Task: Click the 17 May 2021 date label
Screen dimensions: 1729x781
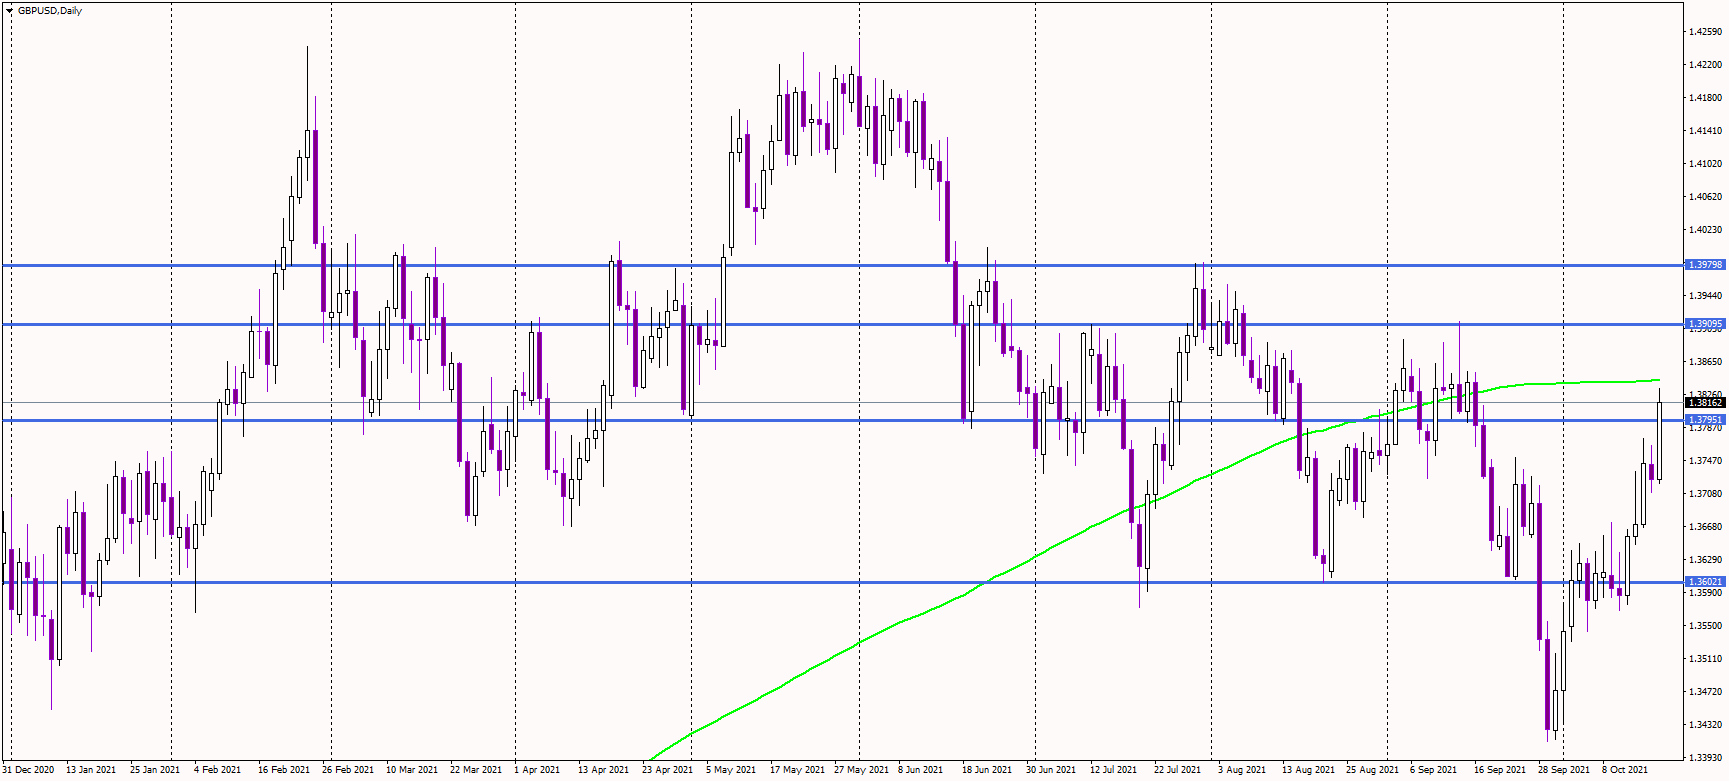Action: point(797,770)
